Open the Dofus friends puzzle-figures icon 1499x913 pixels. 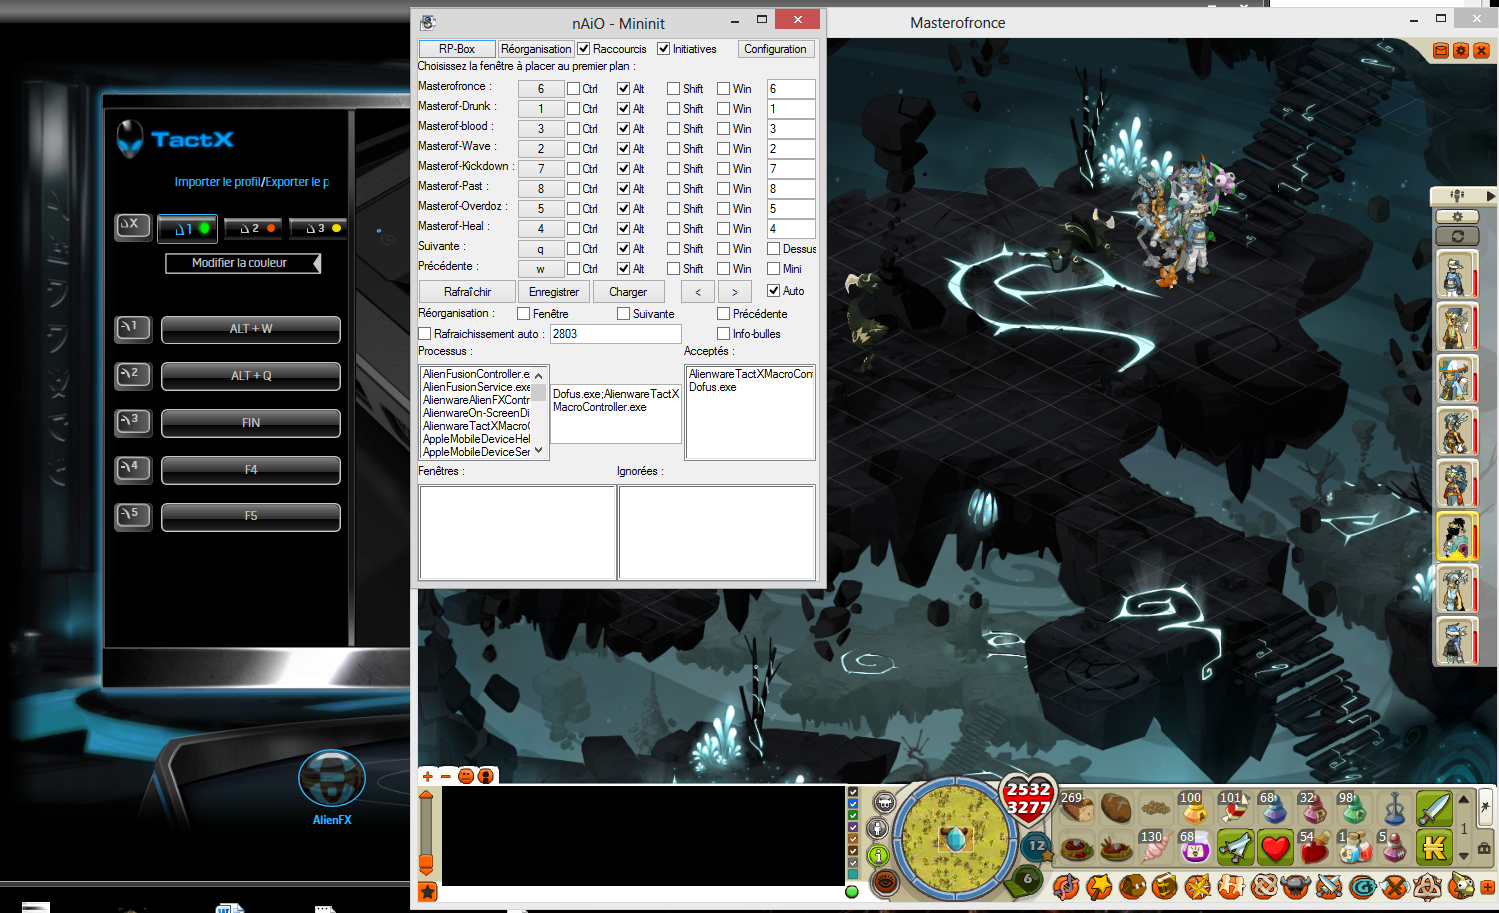click(1231, 887)
